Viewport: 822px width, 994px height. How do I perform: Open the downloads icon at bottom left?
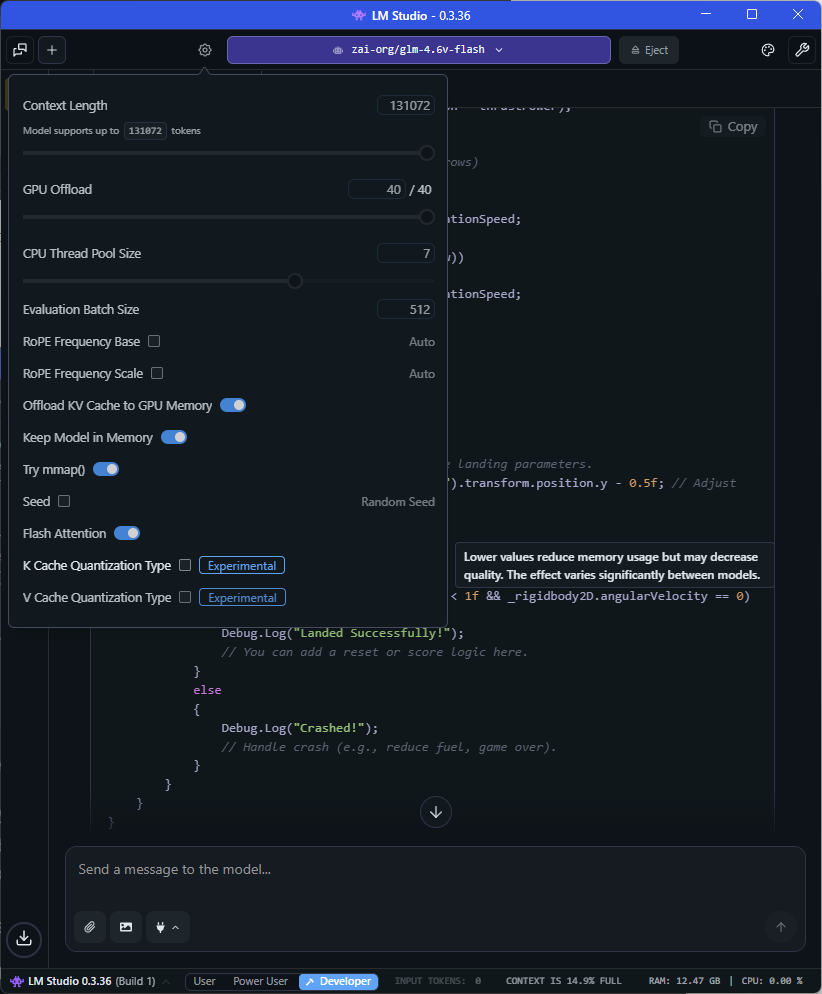point(24,938)
